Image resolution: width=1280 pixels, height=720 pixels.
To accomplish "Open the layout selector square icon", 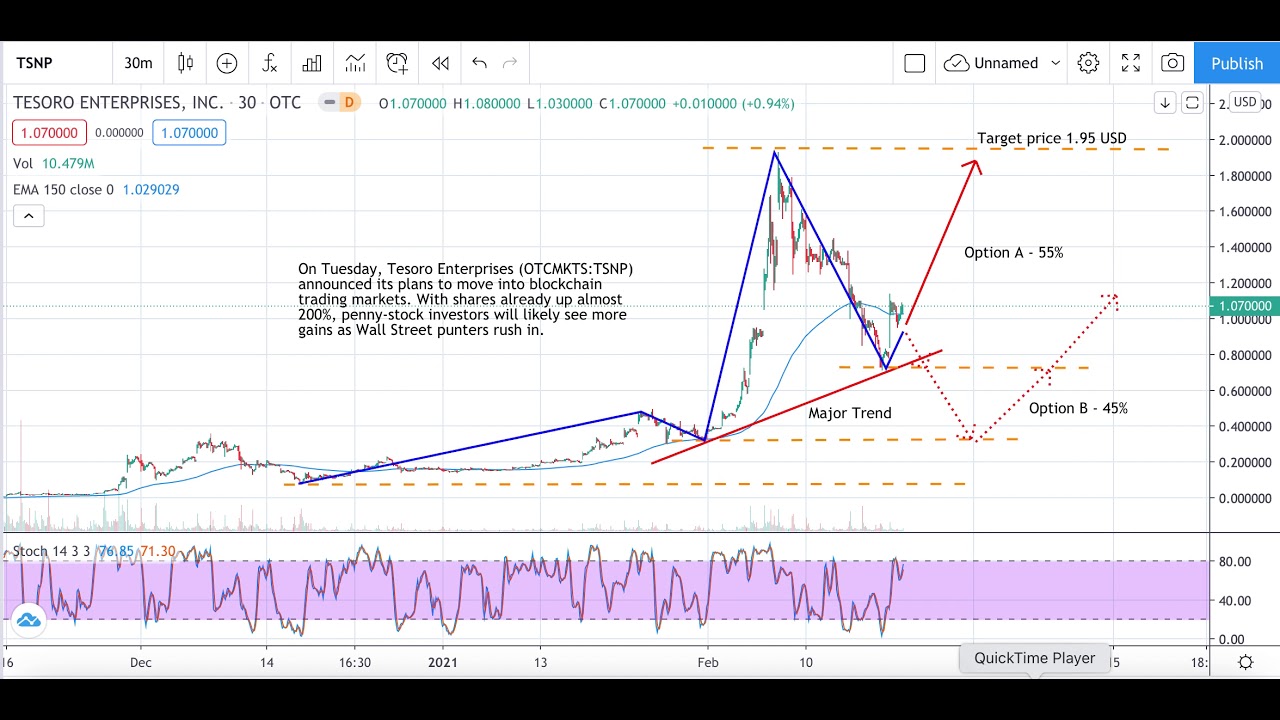I will 914,63.
